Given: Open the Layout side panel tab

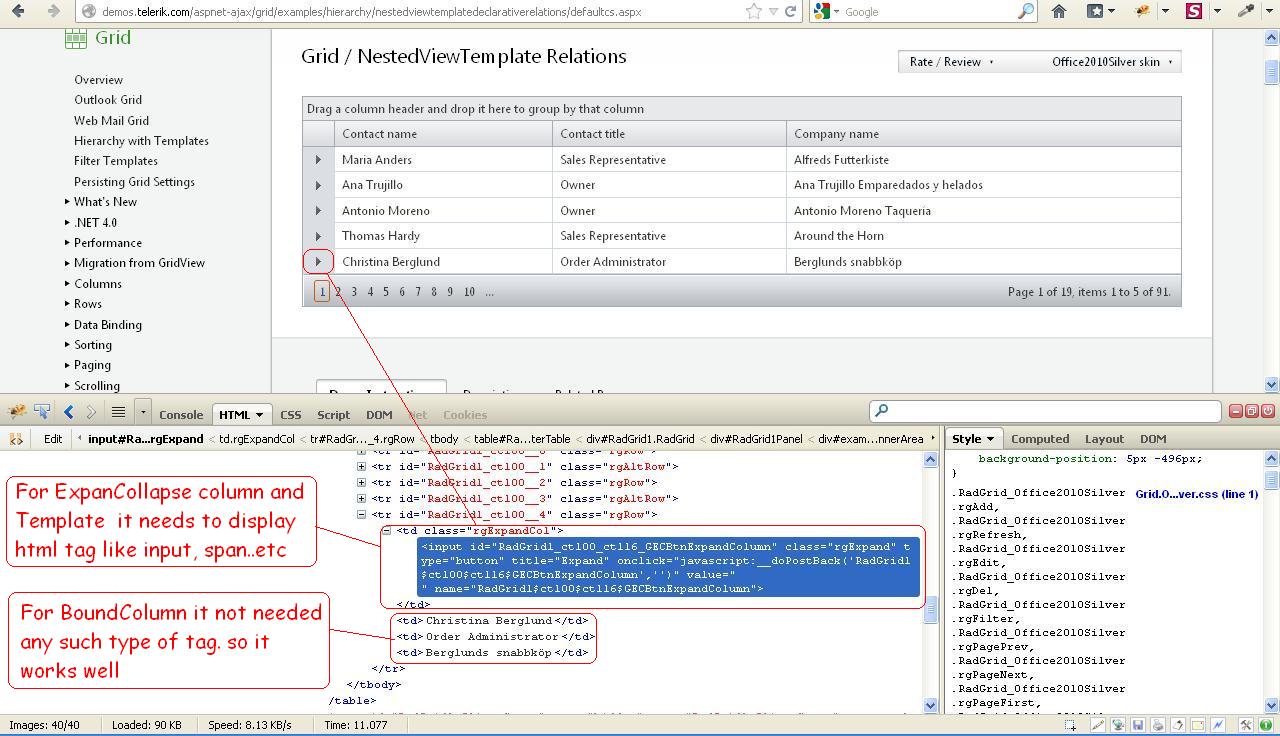Looking at the screenshot, I should tap(1104, 438).
